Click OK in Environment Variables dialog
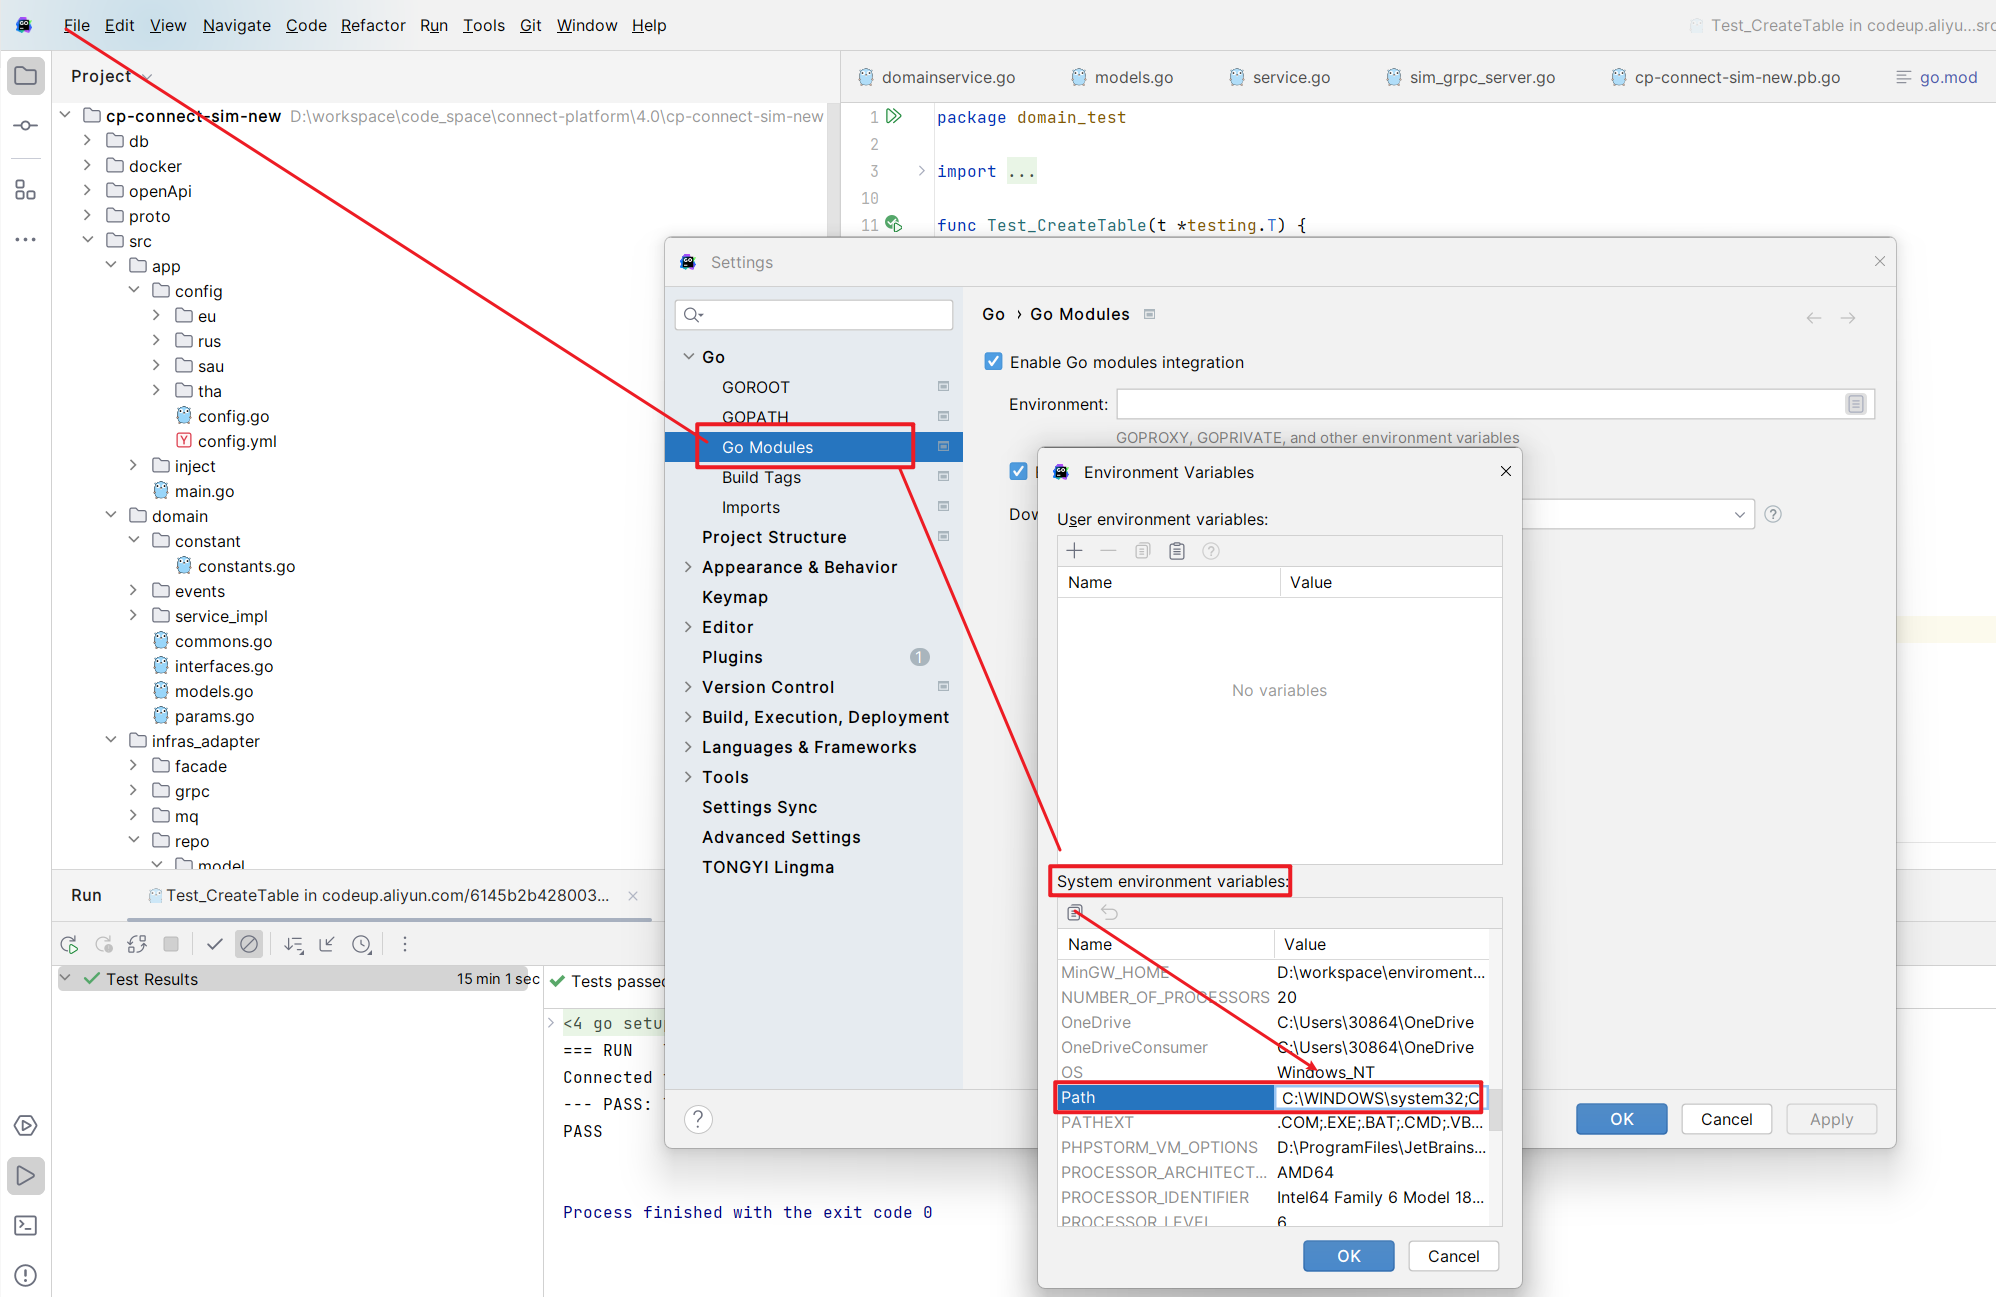This screenshot has width=1996, height=1297. pyautogui.click(x=1348, y=1256)
